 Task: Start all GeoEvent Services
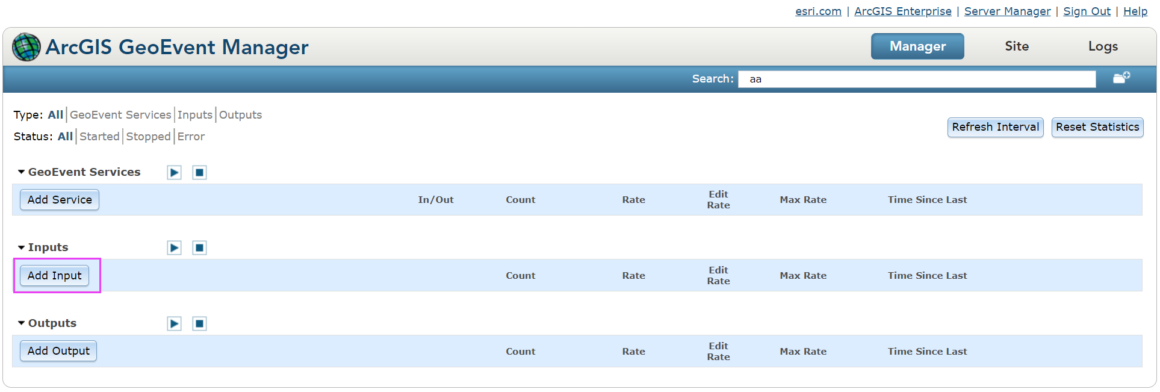pyautogui.click(x=174, y=172)
